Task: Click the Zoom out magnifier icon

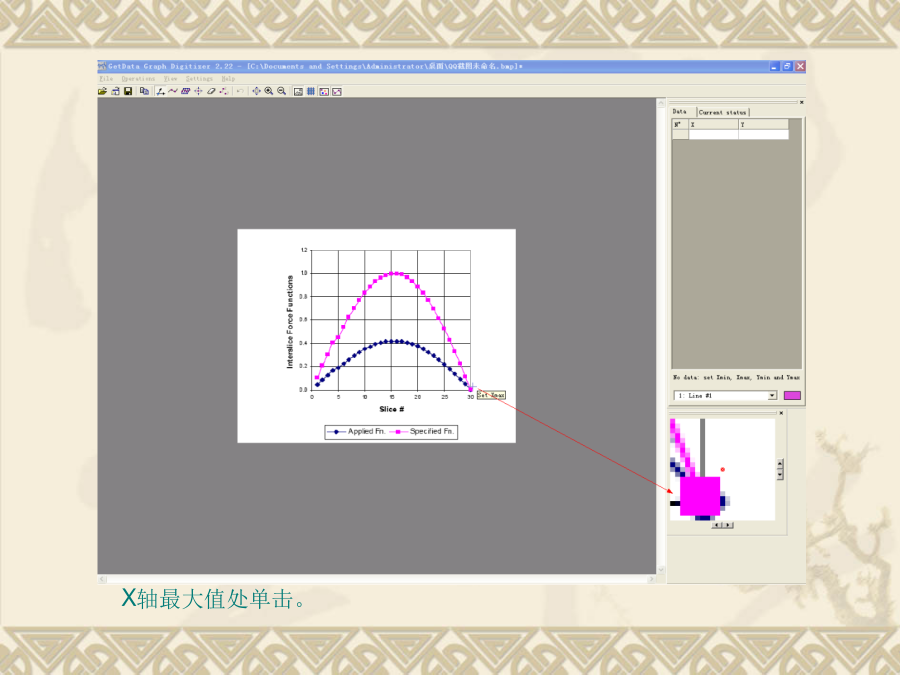Action: click(281, 91)
